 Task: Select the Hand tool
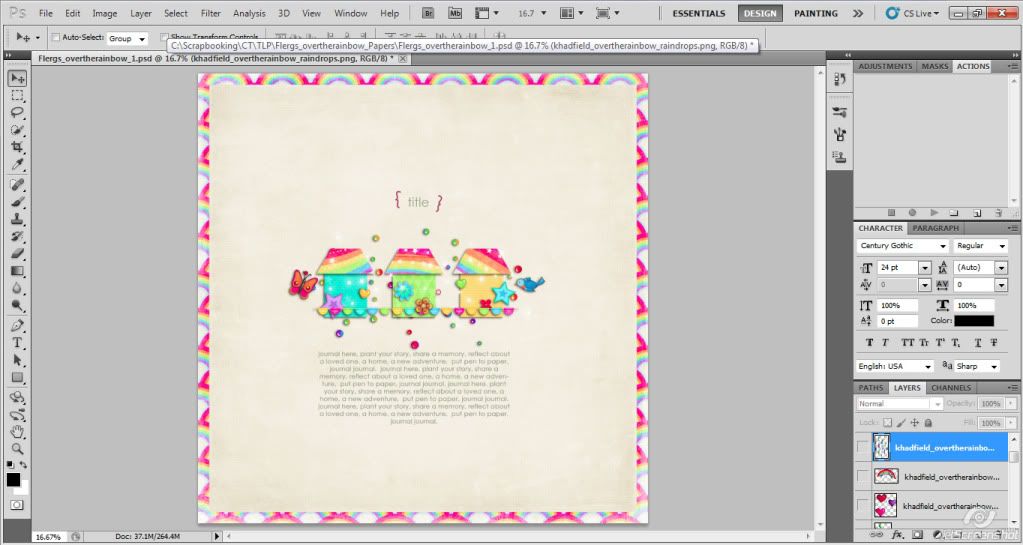pyautogui.click(x=17, y=432)
